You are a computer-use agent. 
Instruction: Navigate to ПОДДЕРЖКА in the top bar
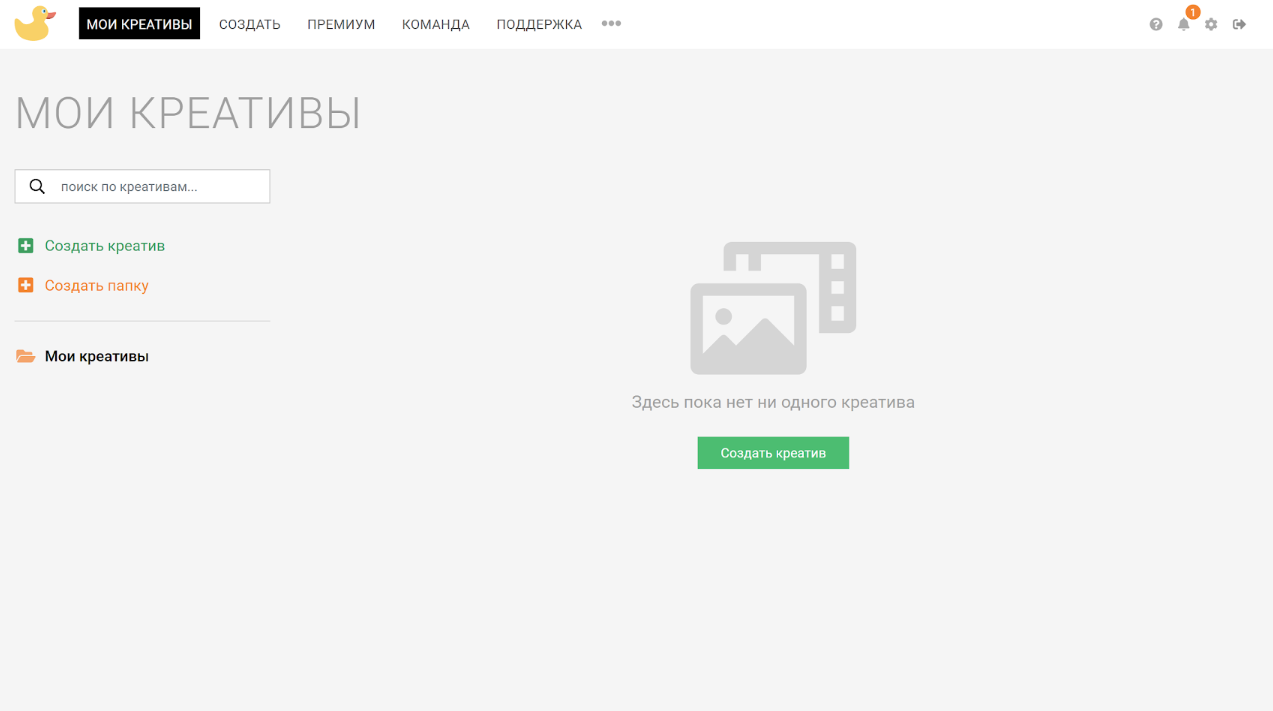point(539,24)
